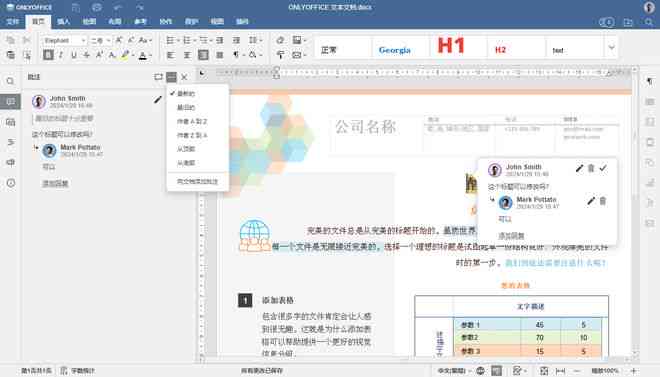Toggle subscript formatting
This screenshot has height=377, width=660.
[x=112, y=55]
